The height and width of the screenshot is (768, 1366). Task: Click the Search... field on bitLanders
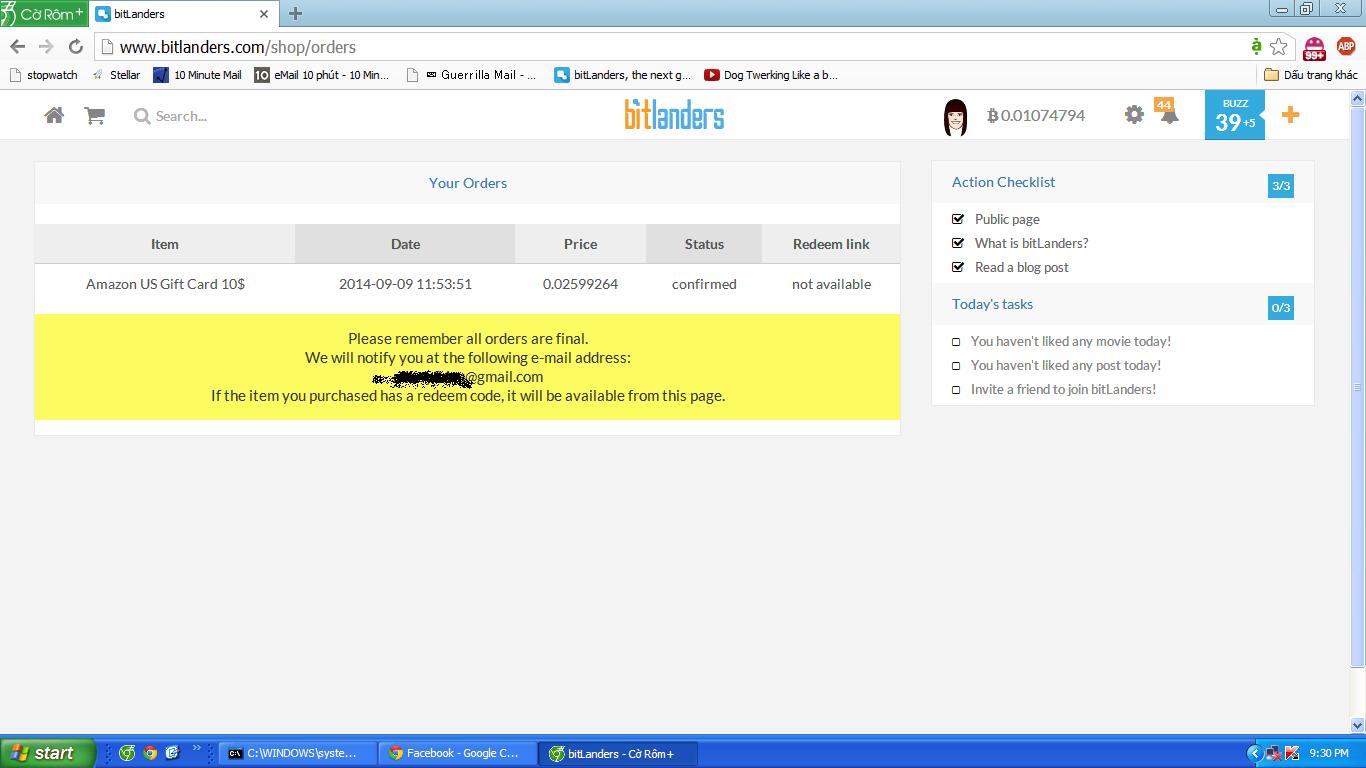181,116
